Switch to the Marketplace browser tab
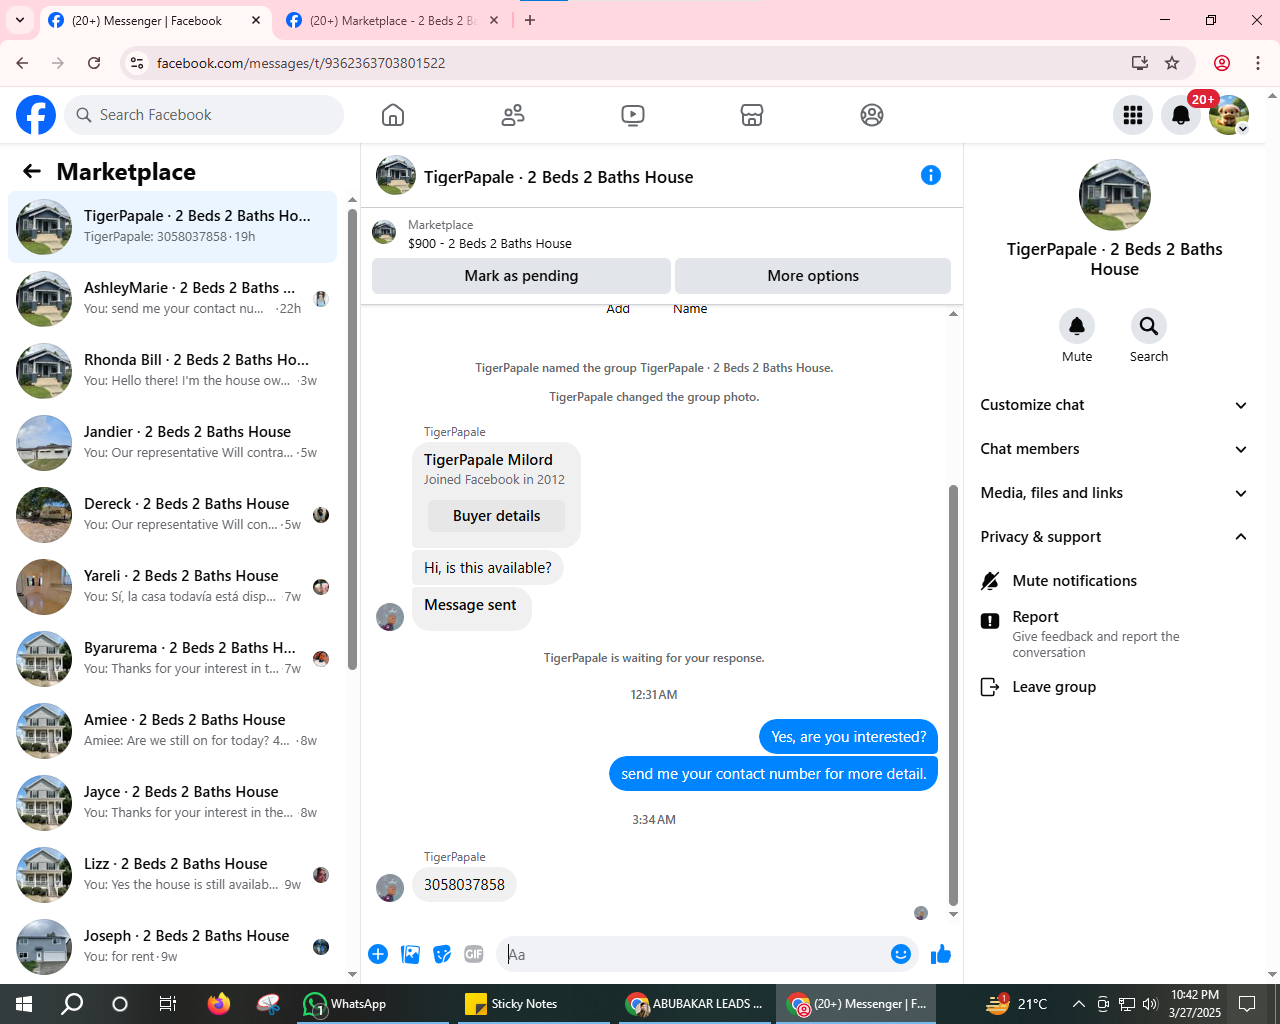1280x1024 pixels. (393, 20)
